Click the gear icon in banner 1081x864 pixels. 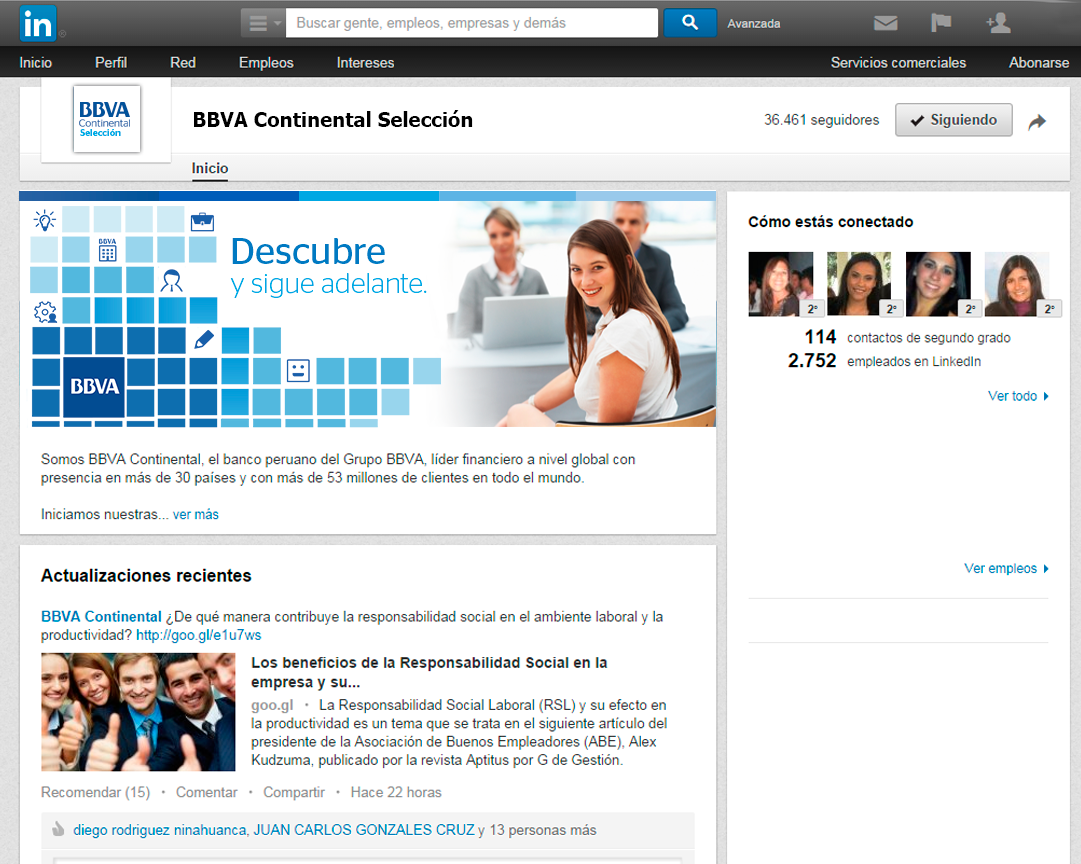46,312
